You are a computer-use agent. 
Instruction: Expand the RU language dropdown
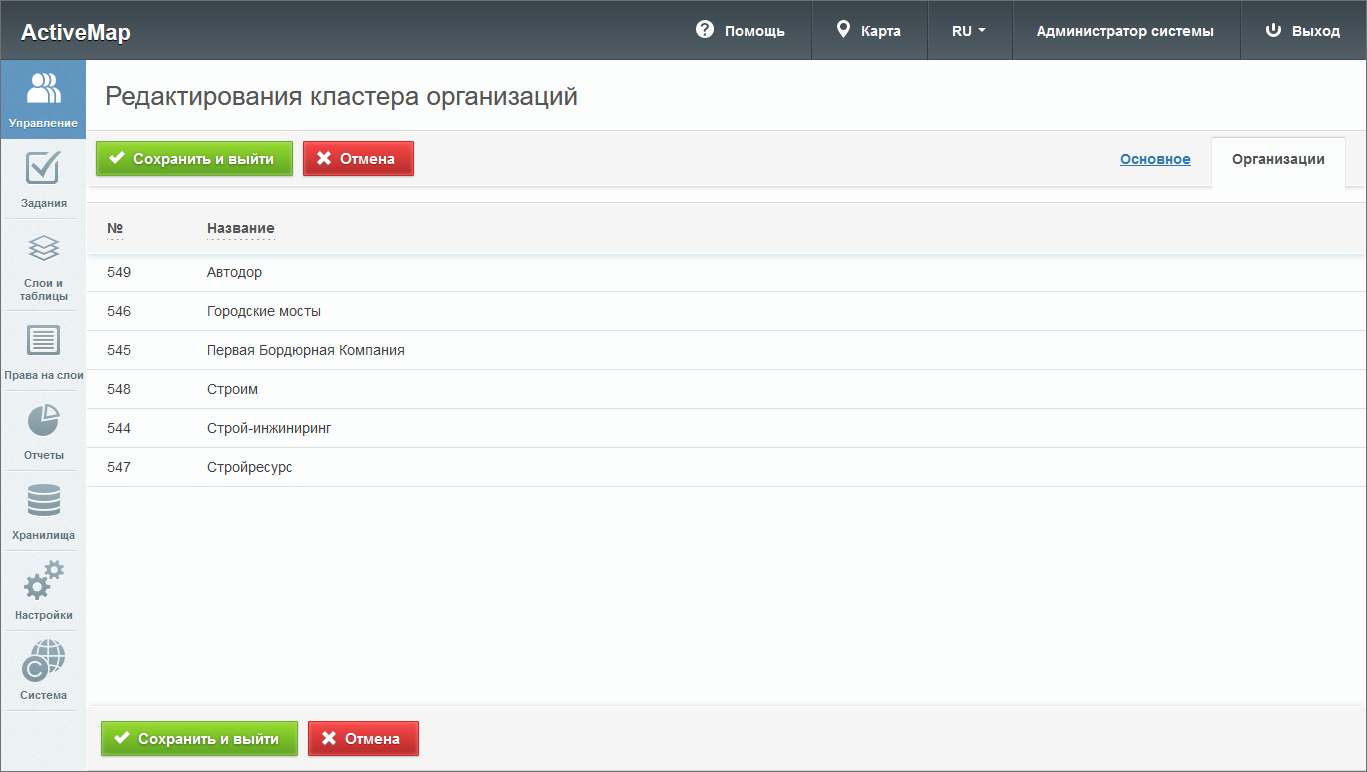click(x=968, y=31)
